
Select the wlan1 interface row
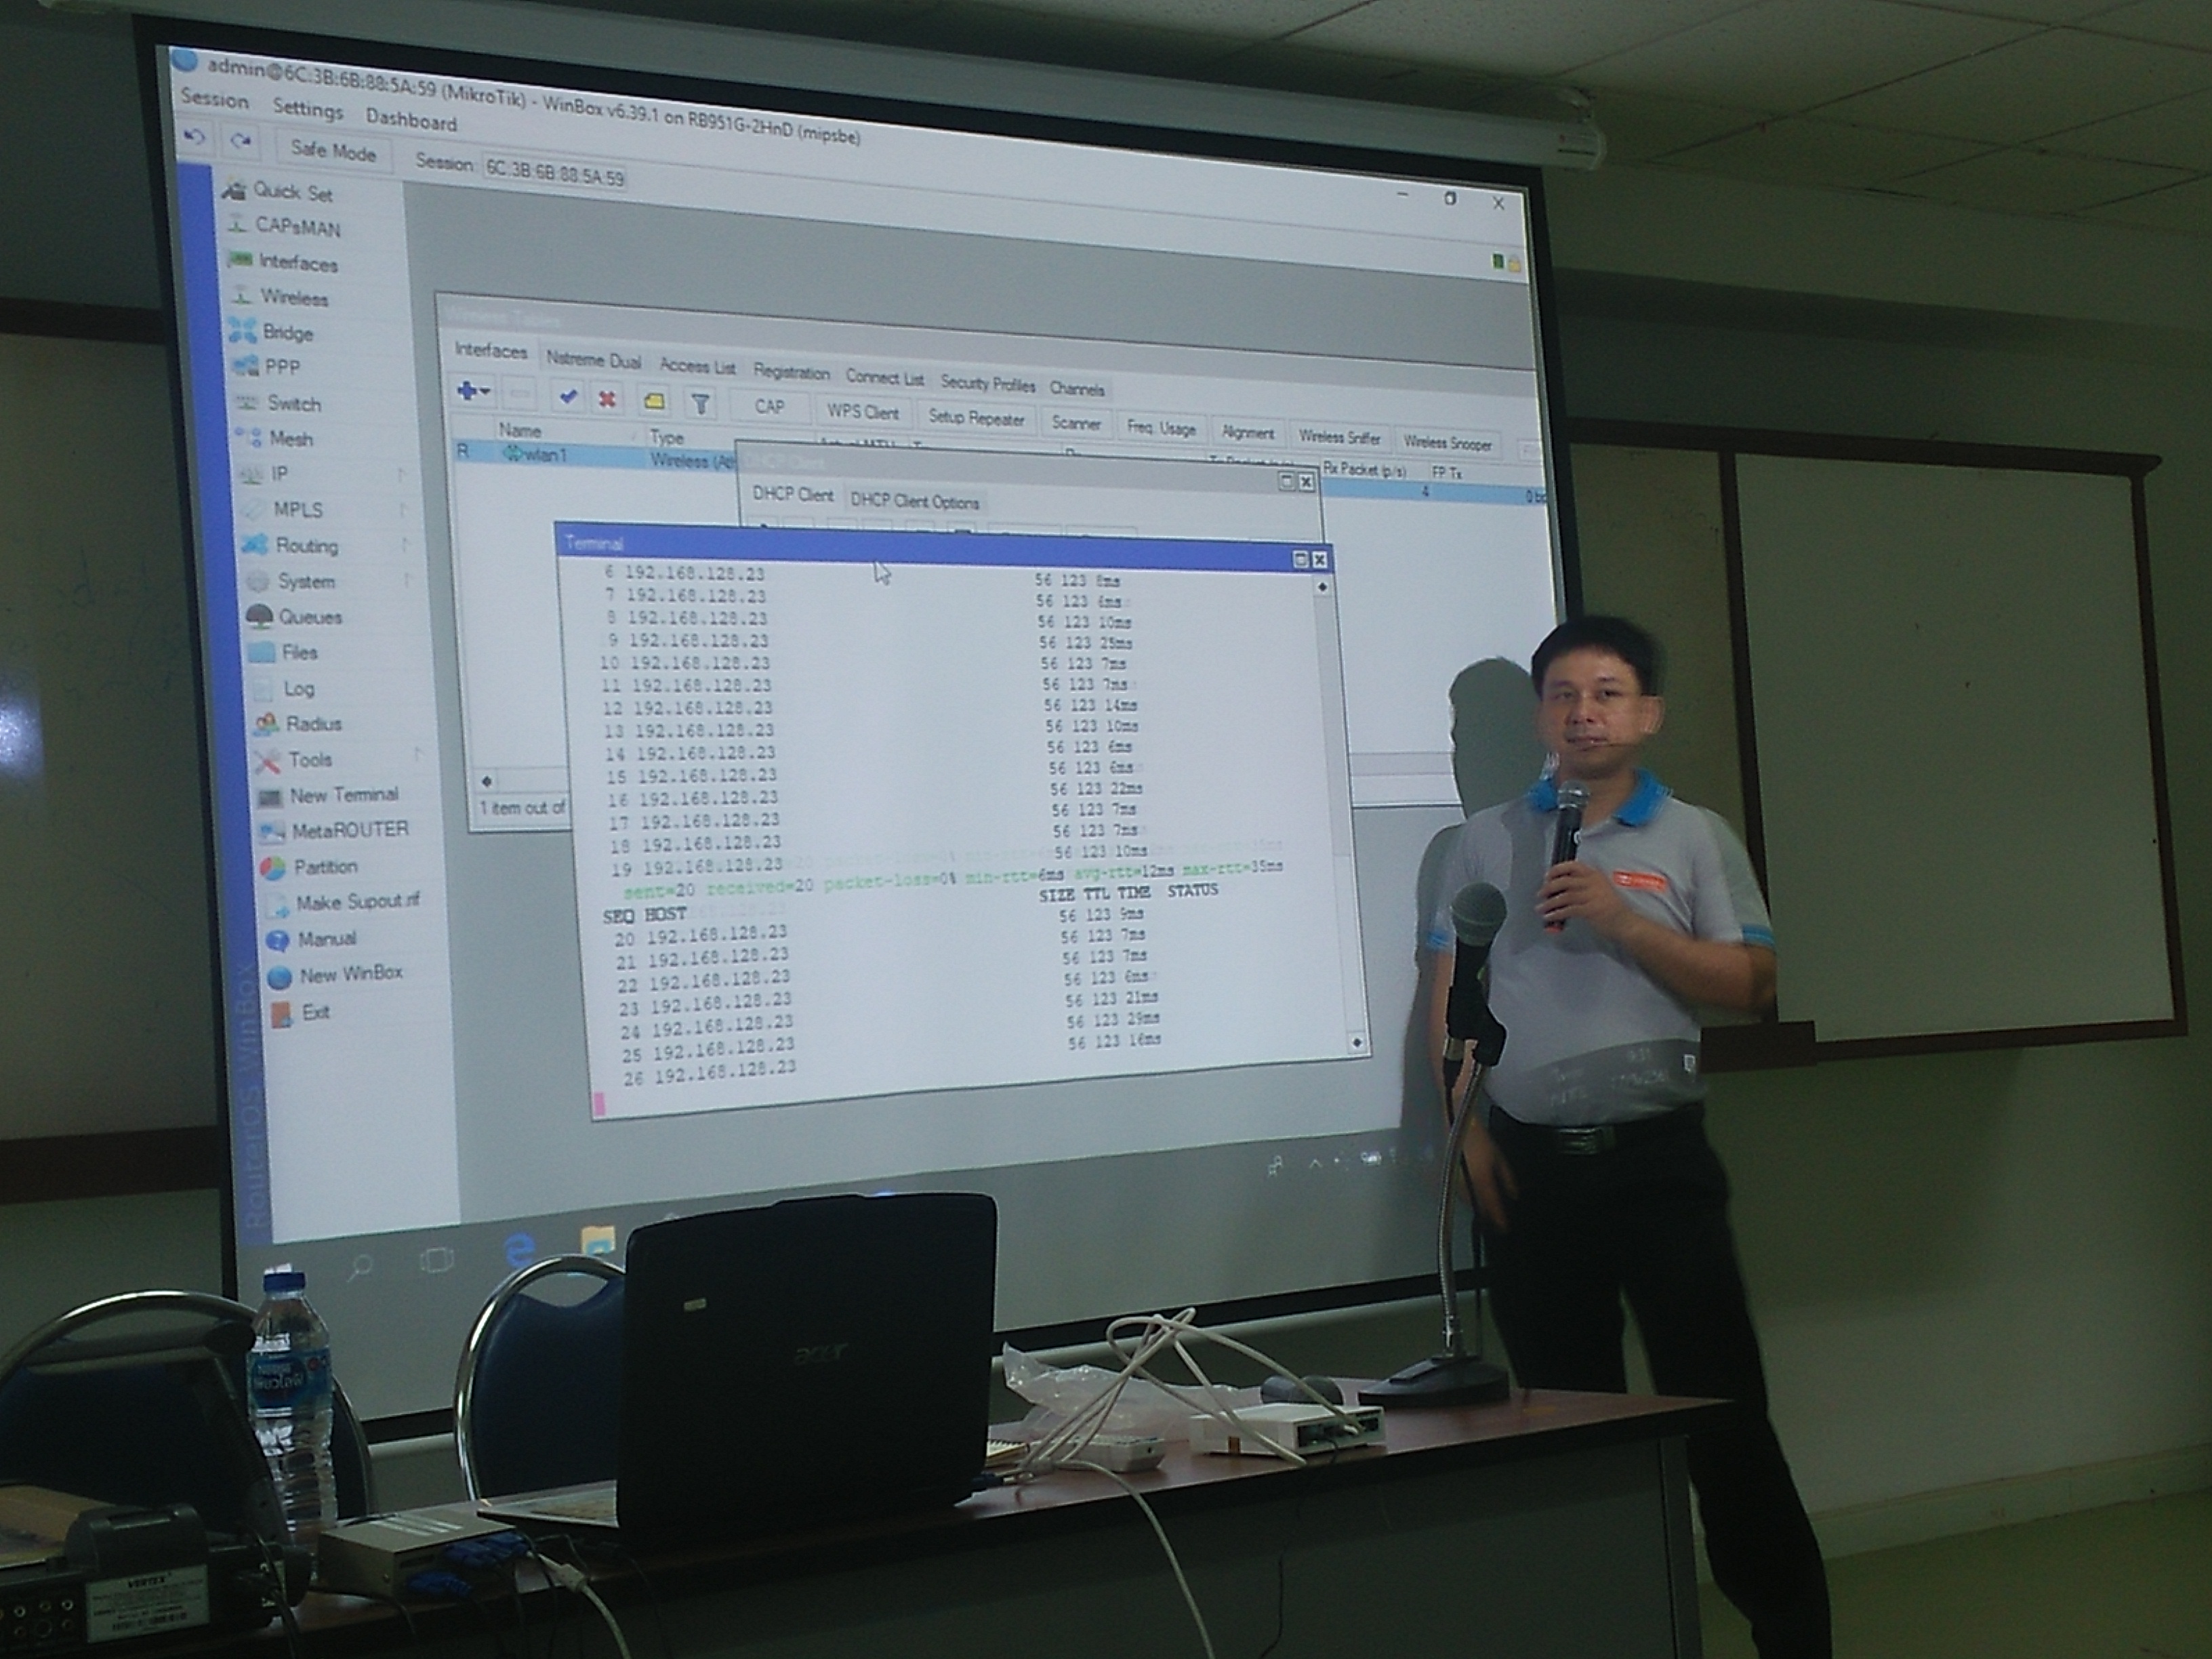pos(545,455)
